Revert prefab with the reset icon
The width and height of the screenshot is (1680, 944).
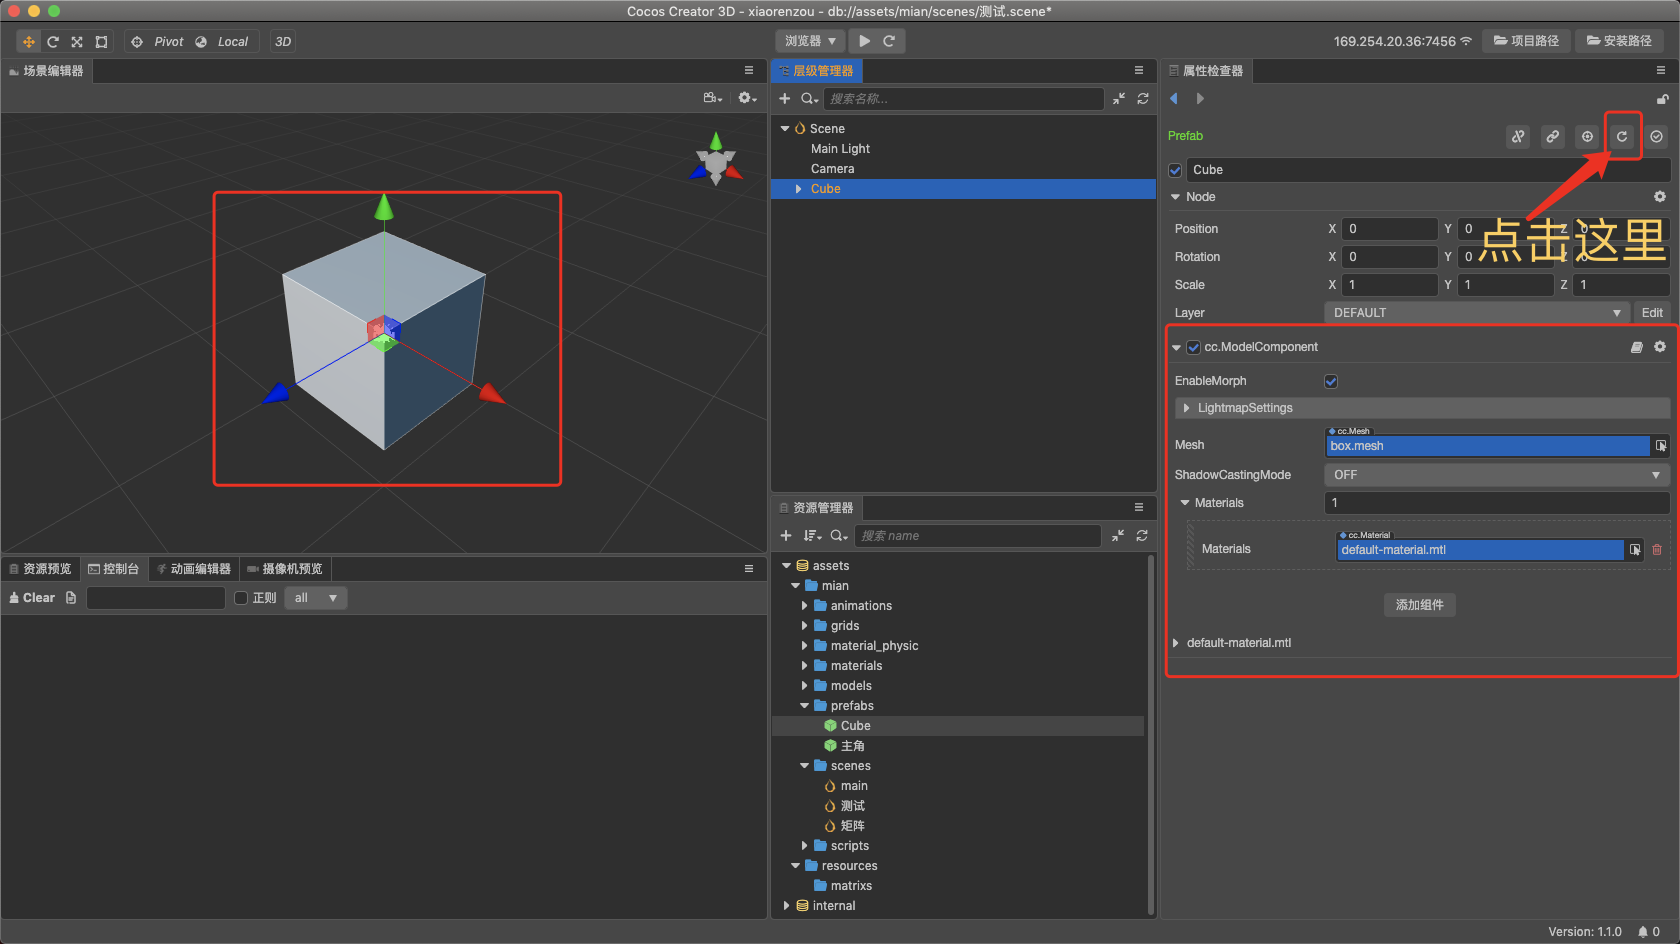point(1622,137)
